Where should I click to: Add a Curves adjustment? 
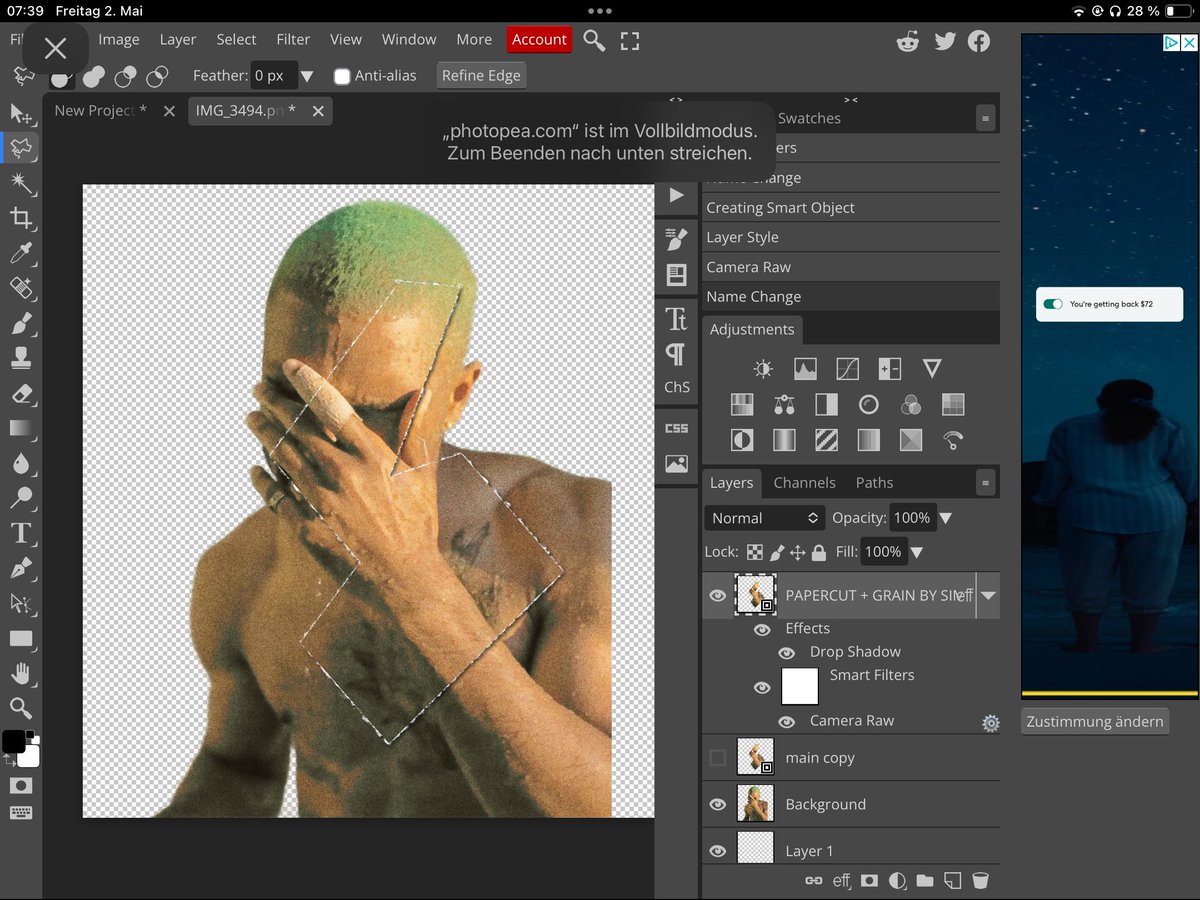pos(847,369)
